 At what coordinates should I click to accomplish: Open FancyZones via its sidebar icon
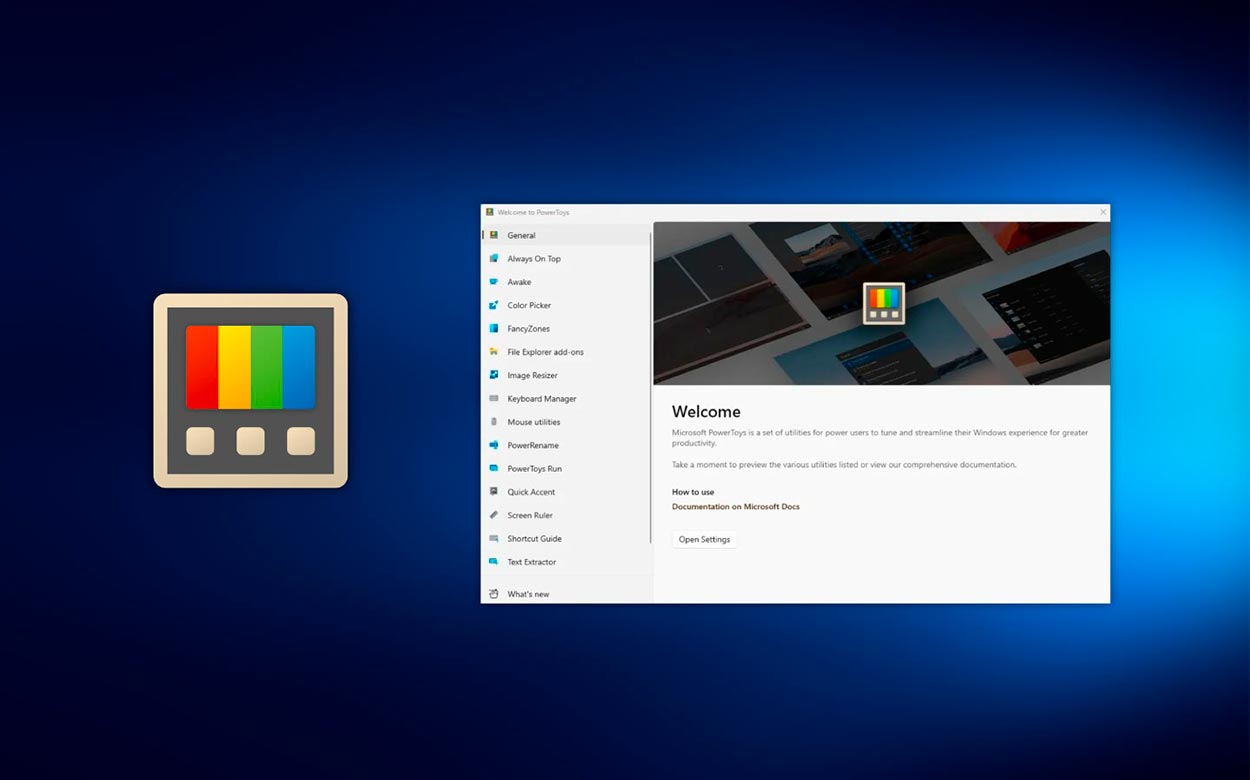click(494, 329)
